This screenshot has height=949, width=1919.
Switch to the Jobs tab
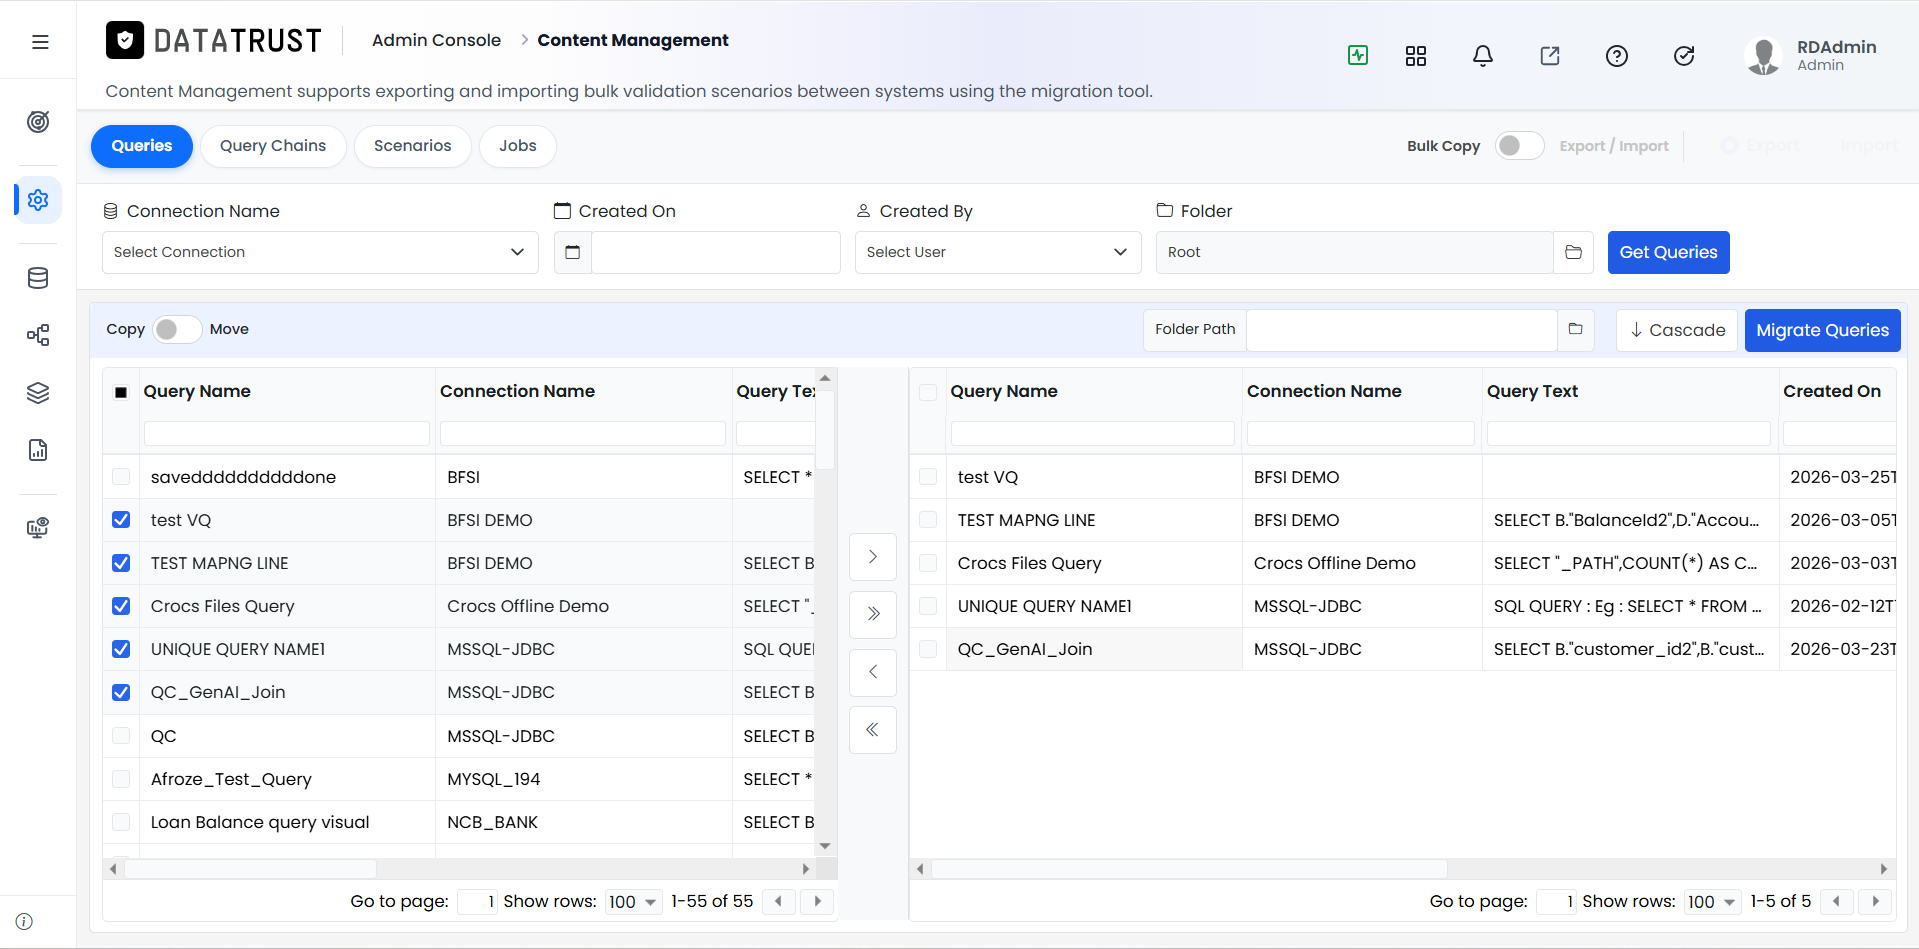[518, 146]
